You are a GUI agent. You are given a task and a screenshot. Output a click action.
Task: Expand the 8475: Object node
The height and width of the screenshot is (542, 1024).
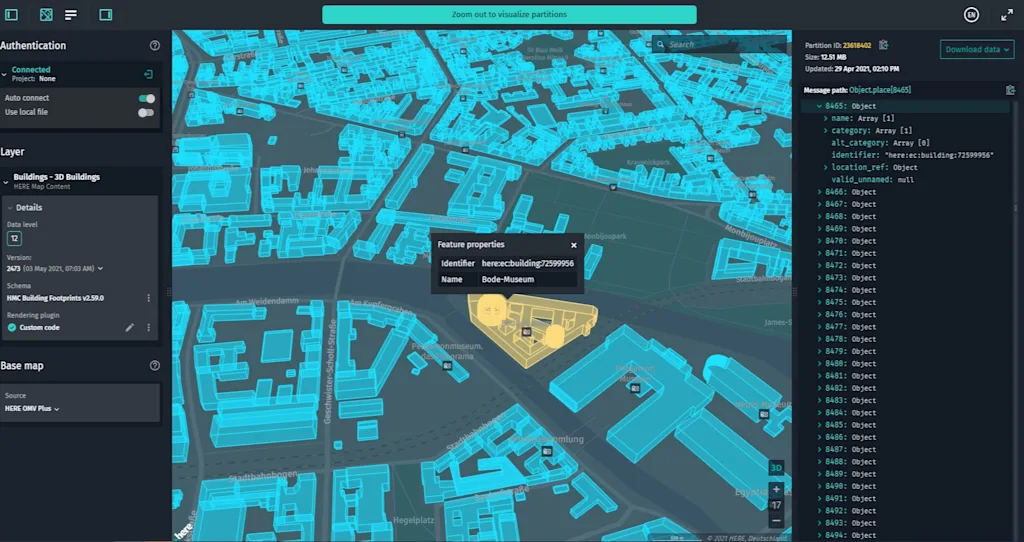point(820,302)
